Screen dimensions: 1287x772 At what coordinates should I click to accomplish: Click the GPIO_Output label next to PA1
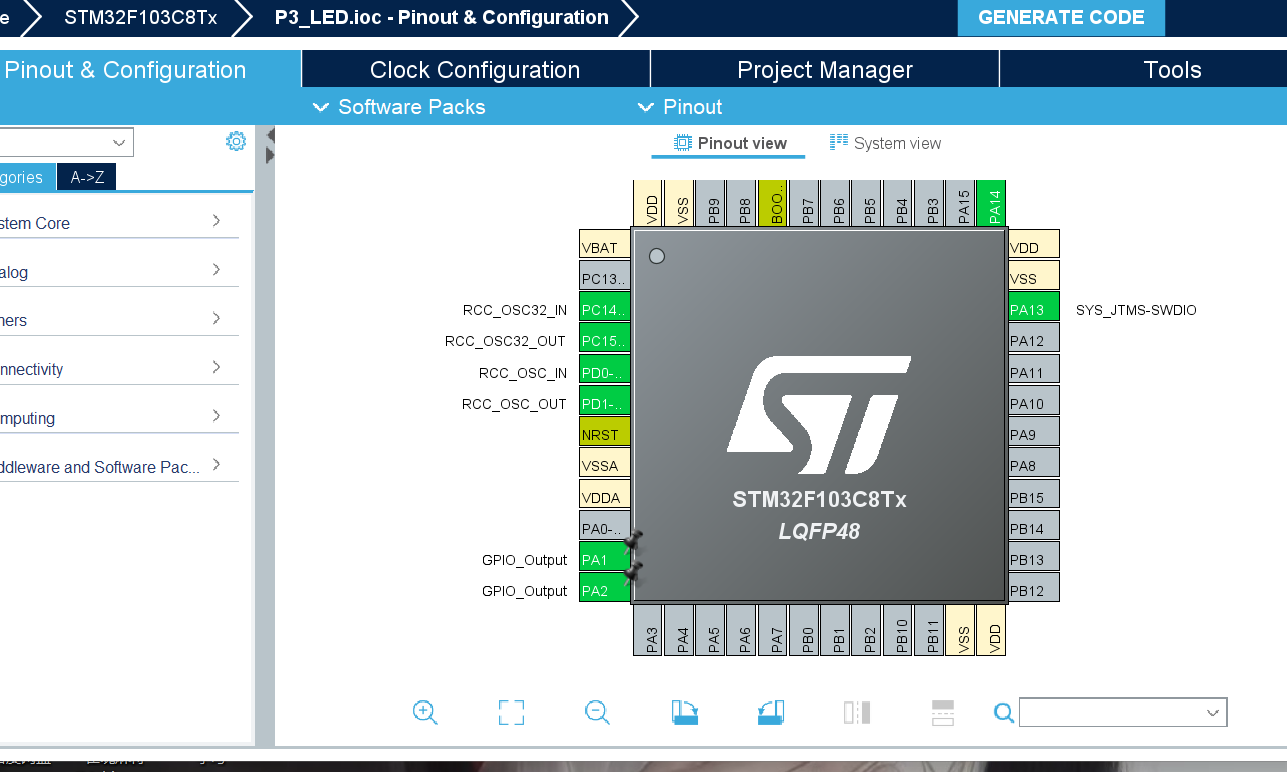click(x=524, y=560)
